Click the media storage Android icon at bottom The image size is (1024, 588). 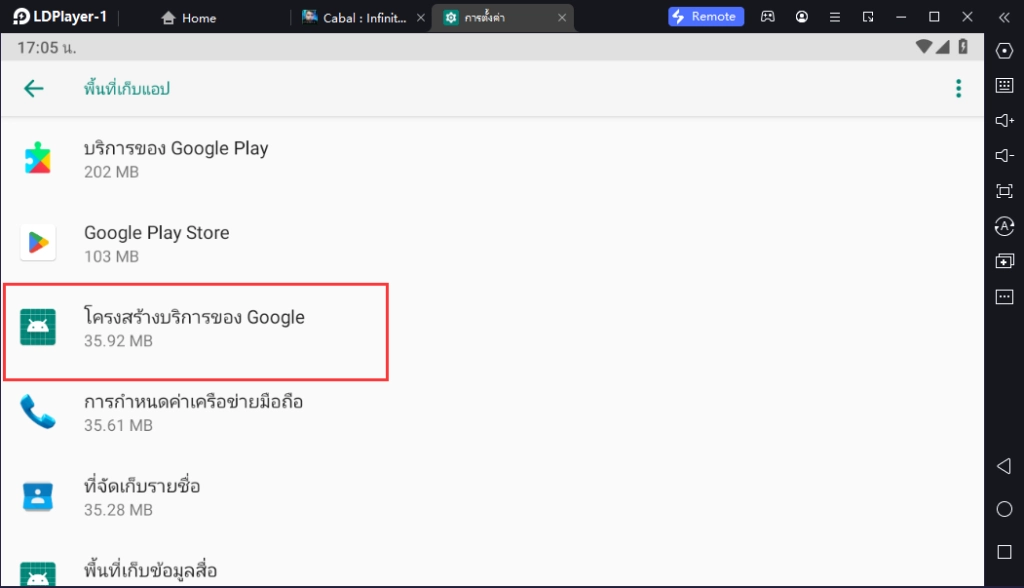(38, 574)
